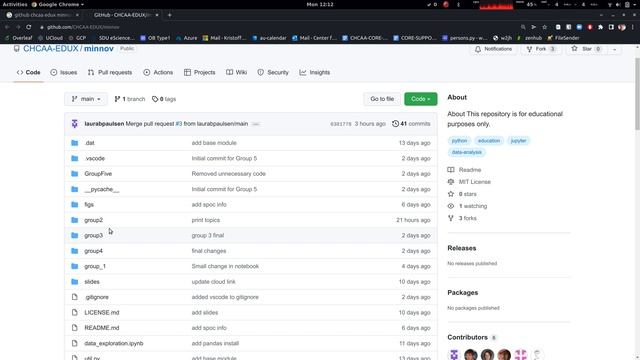Switch to the first github chcaa browser tab

[x=42, y=15]
